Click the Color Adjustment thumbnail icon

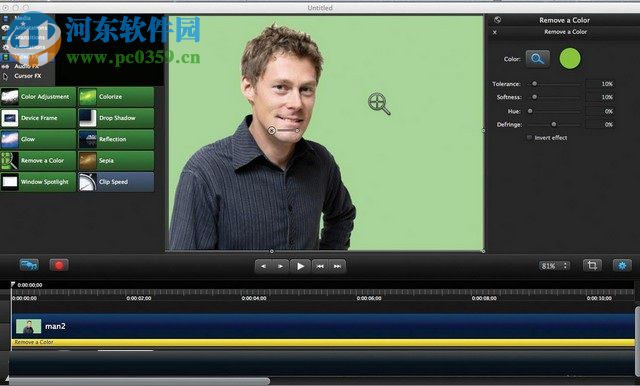tap(9, 97)
